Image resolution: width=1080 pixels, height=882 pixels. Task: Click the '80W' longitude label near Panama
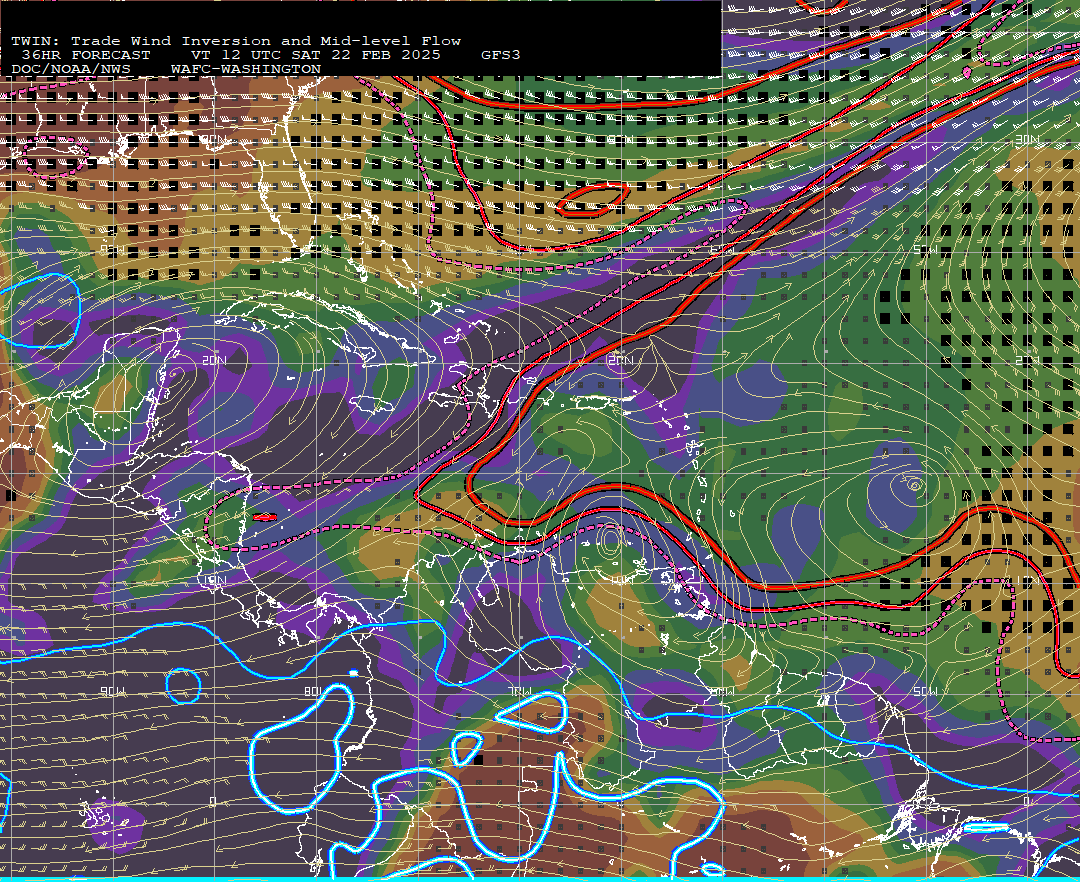point(313,691)
